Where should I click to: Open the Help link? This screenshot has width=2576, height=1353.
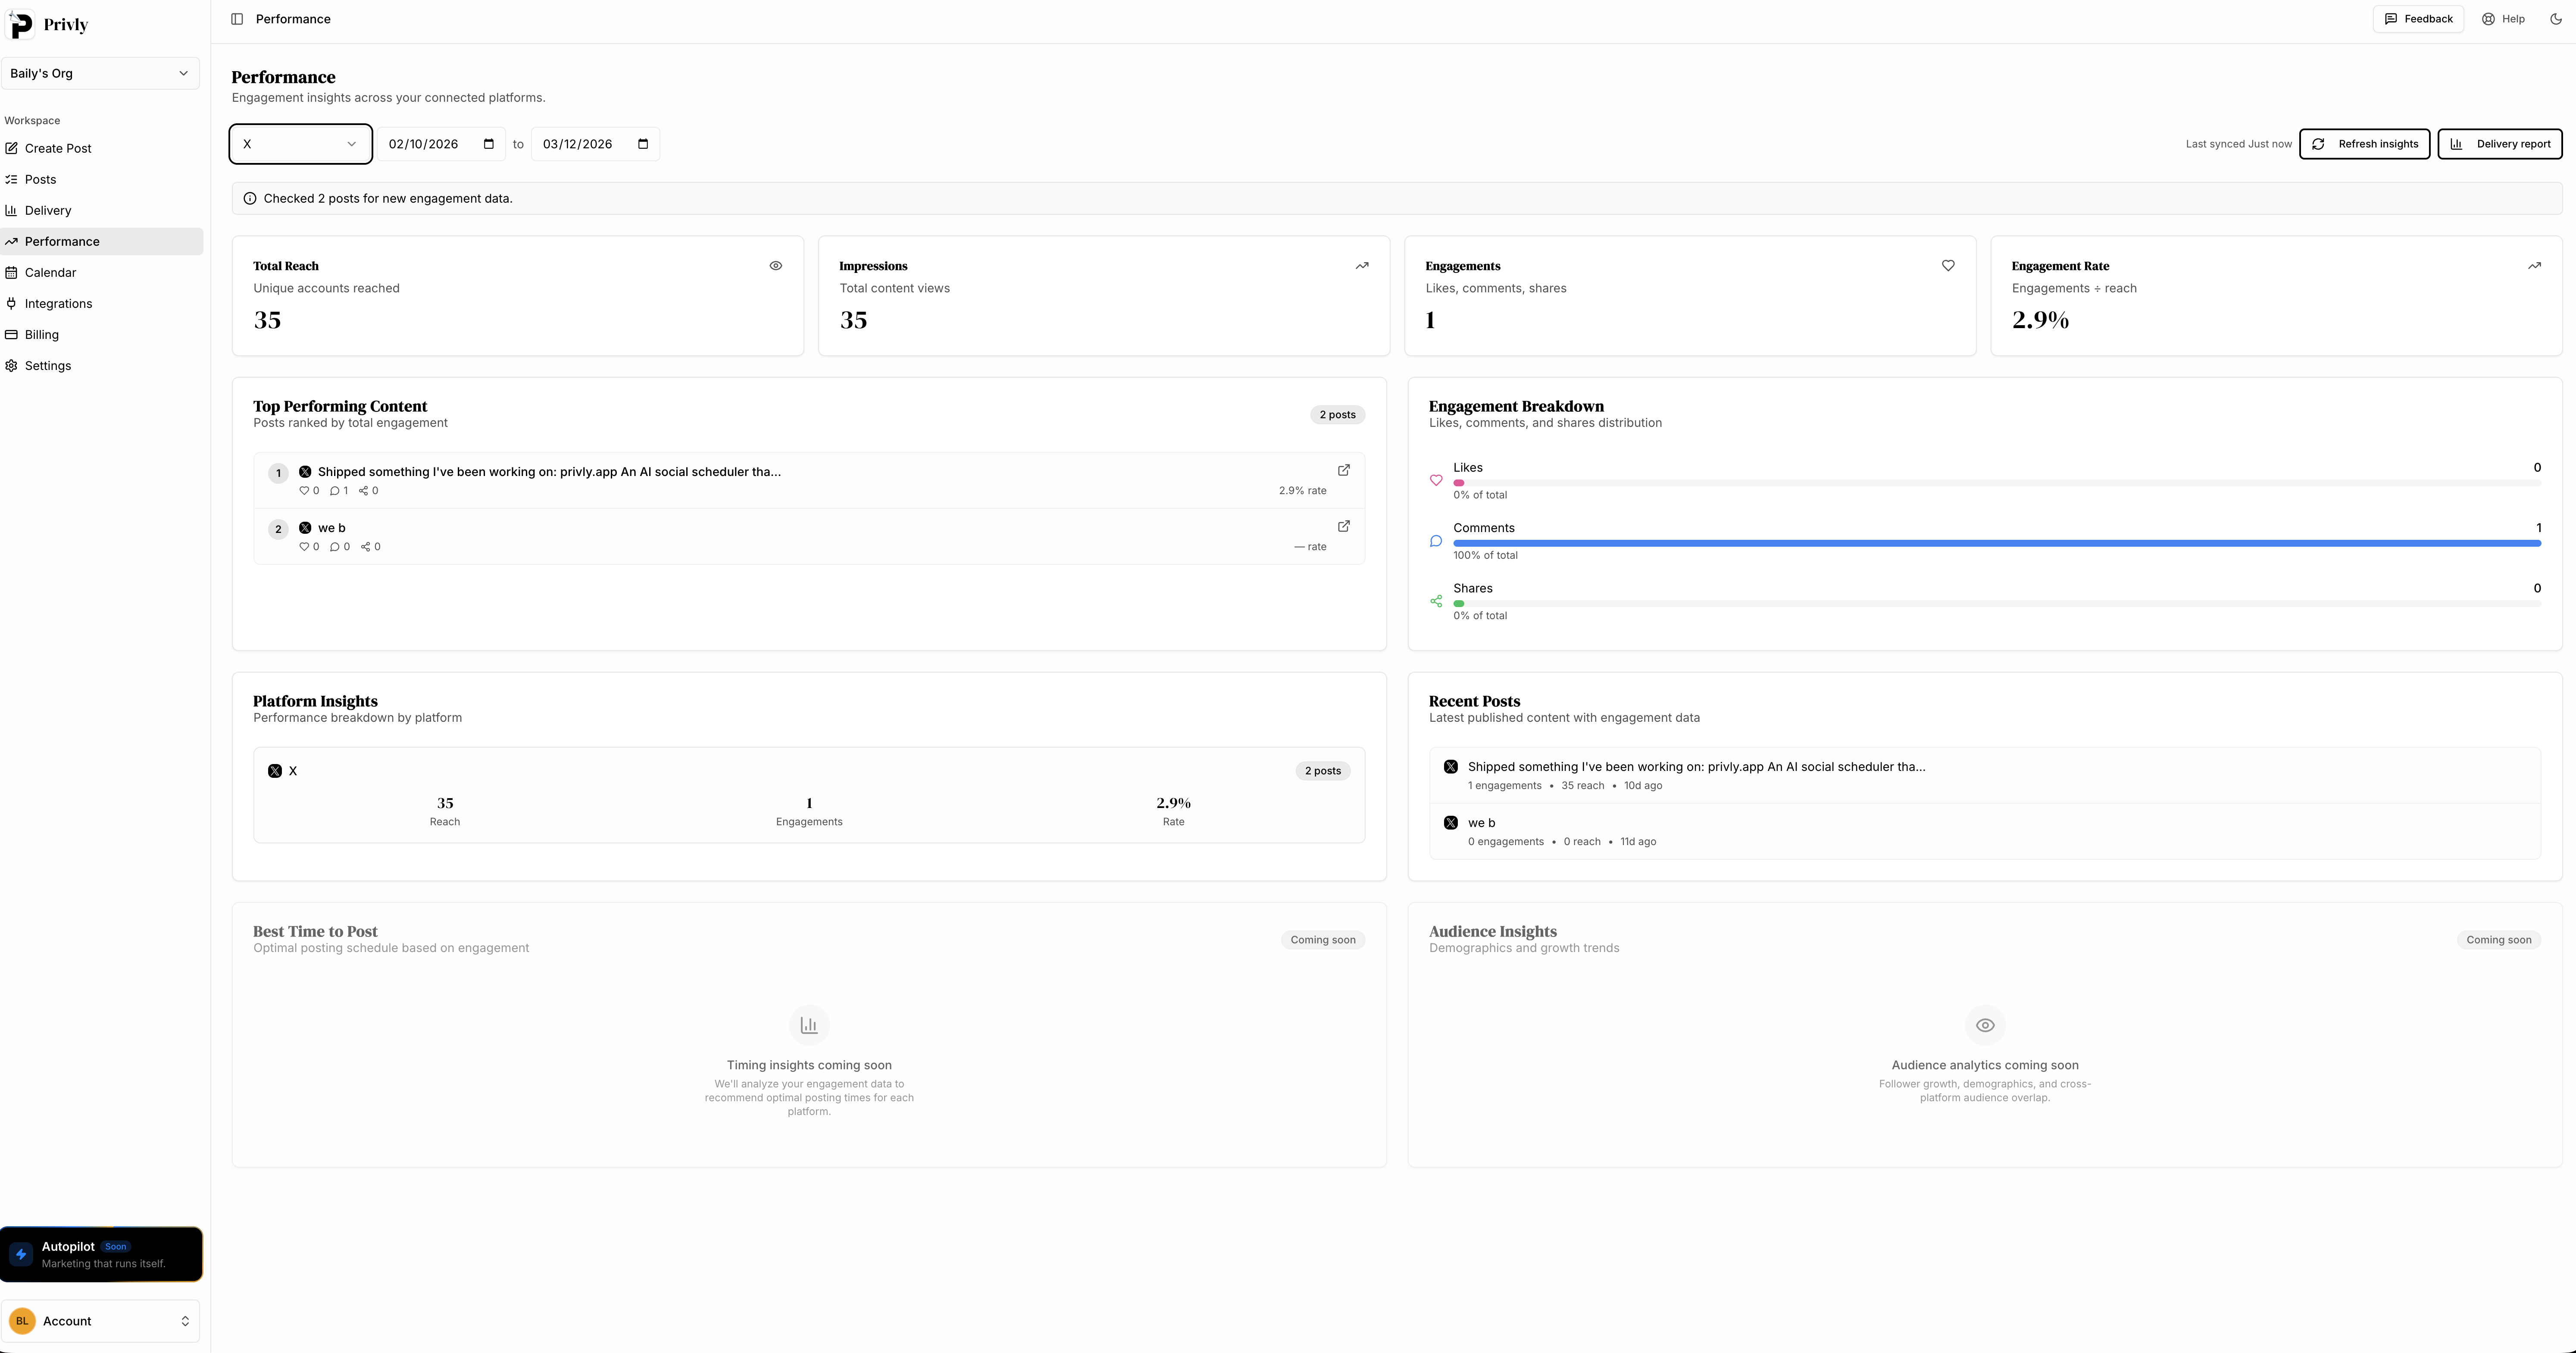[x=2503, y=19]
